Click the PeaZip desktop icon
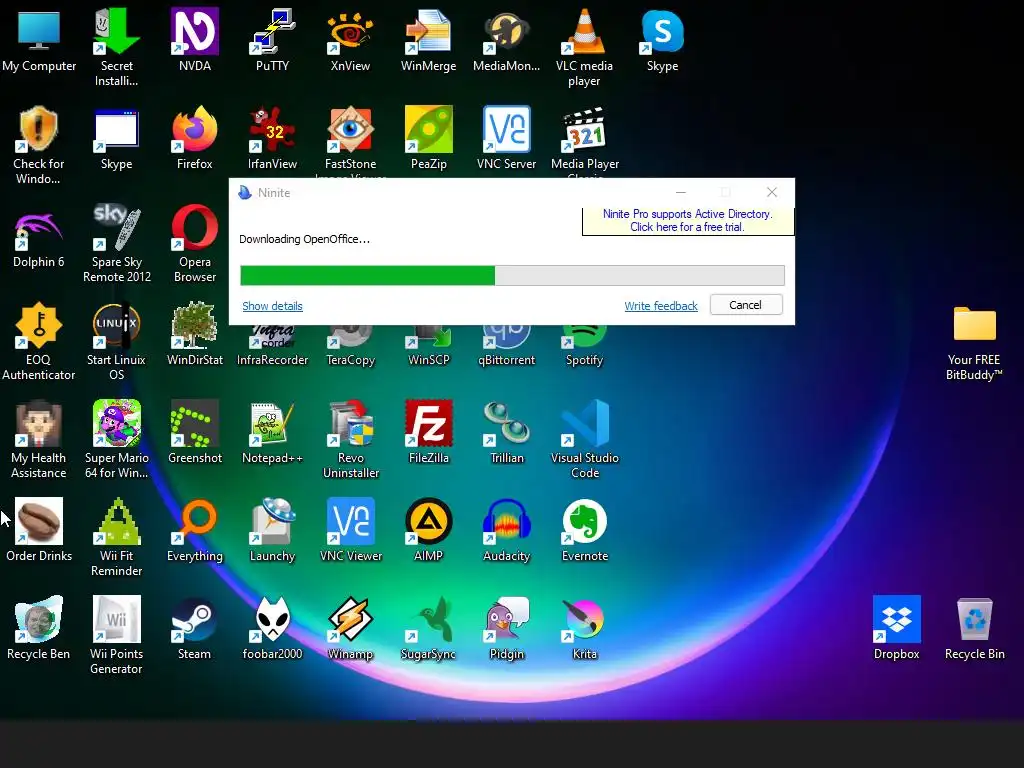1024x768 pixels. (428, 129)
